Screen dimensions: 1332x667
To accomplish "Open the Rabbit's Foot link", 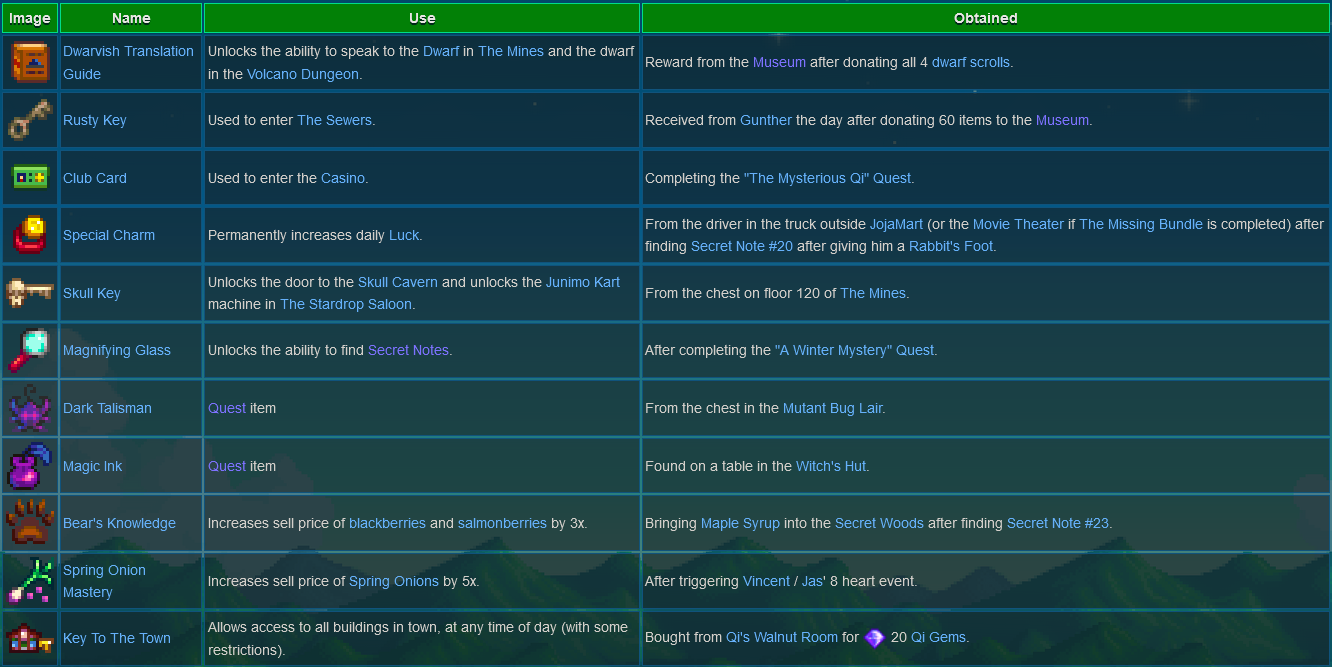I will point(951,246).
